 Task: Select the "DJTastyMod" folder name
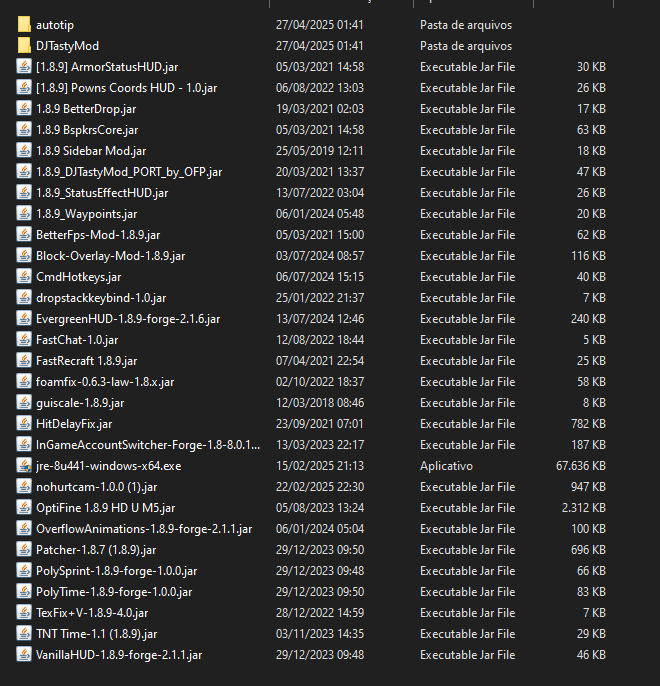[x=67, y=46]
